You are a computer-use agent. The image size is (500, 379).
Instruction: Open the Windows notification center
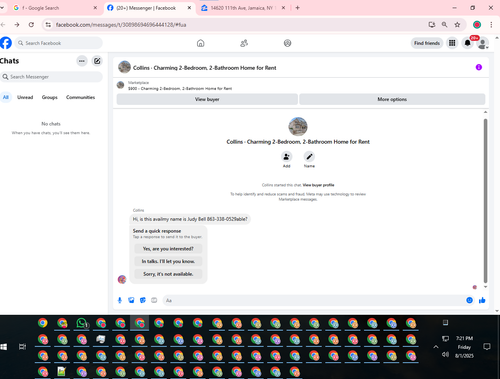click(x=487, y=347)
